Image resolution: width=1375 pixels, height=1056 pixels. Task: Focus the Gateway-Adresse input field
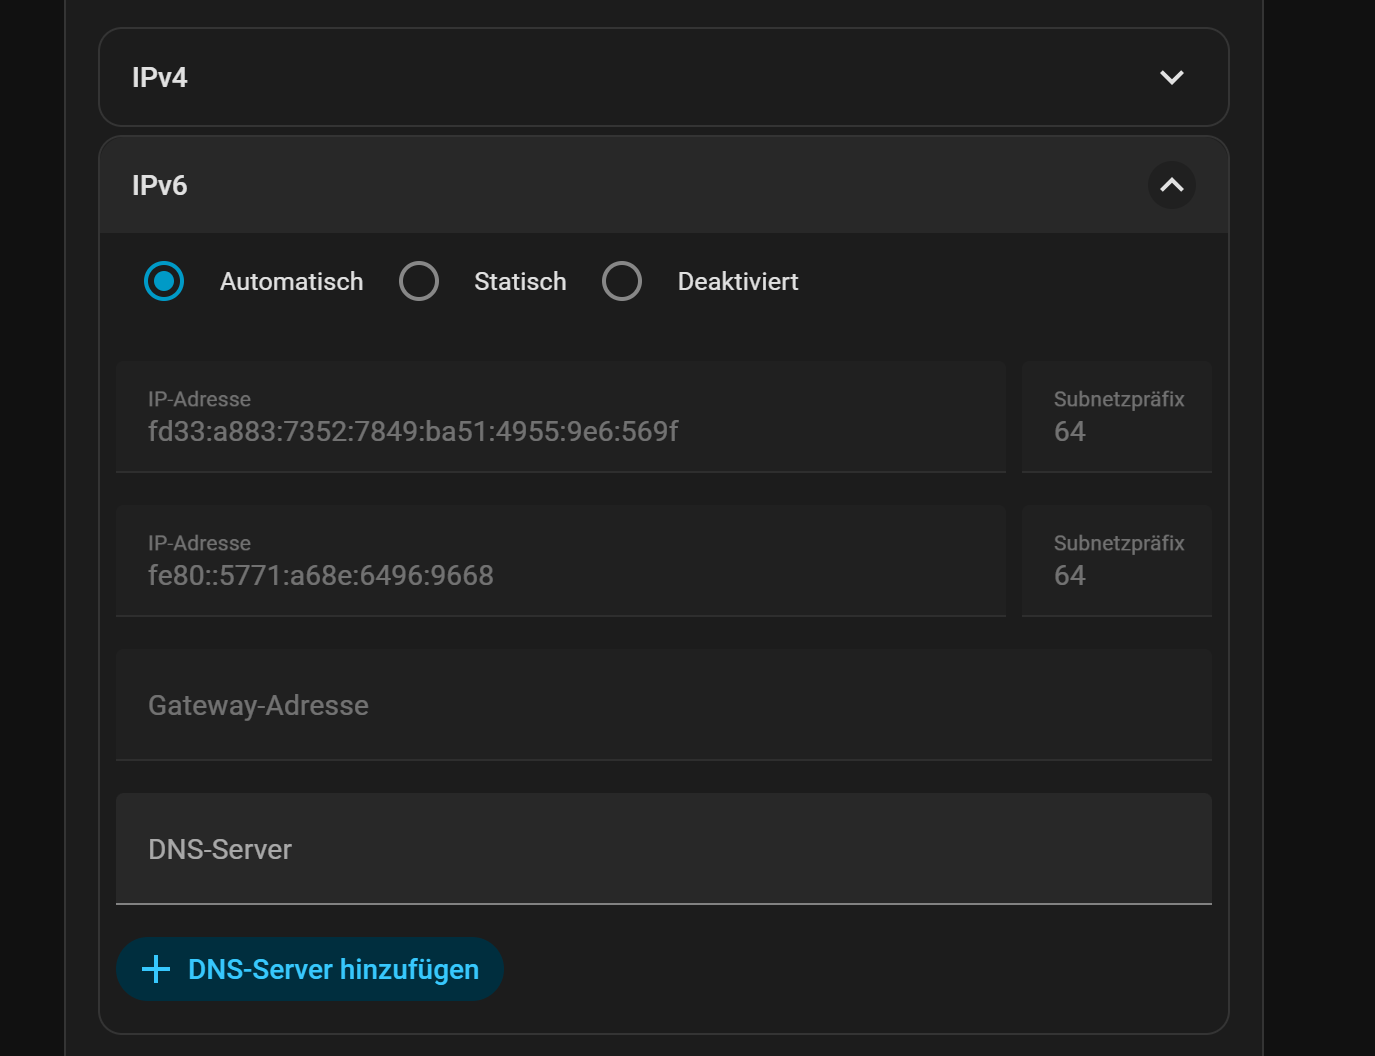tap(663, 705)
